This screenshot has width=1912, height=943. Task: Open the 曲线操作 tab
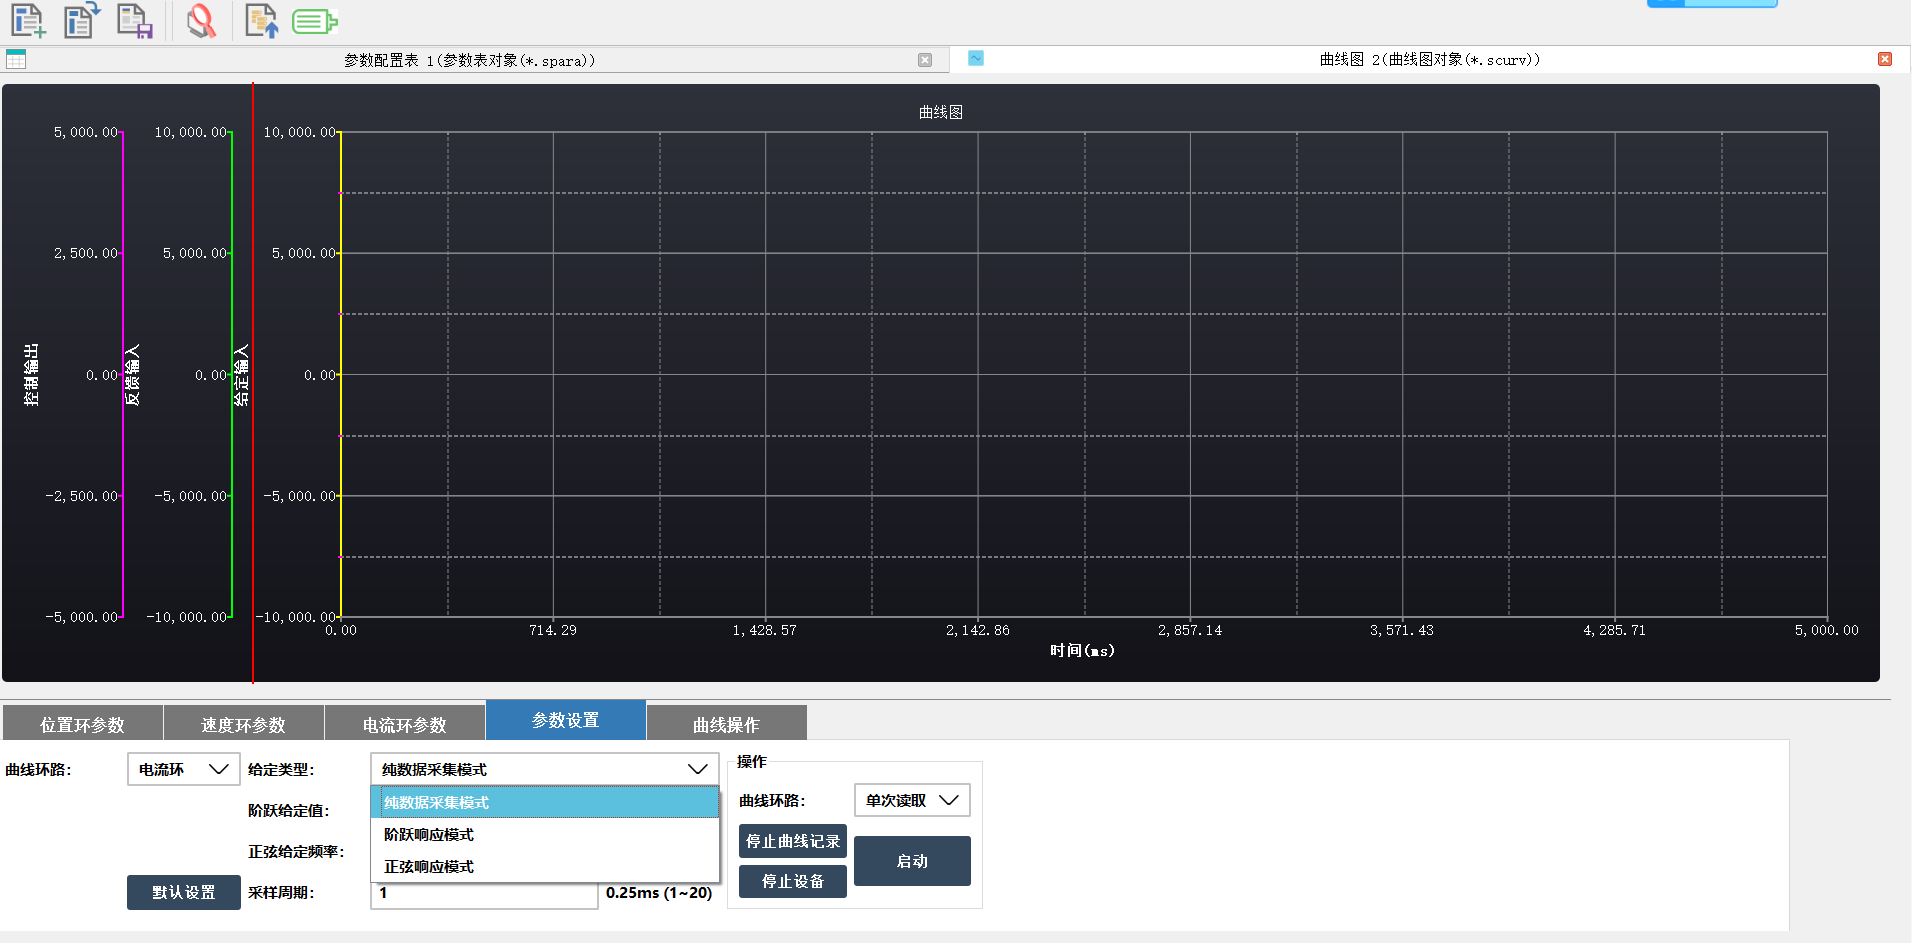tap(726, 724)
